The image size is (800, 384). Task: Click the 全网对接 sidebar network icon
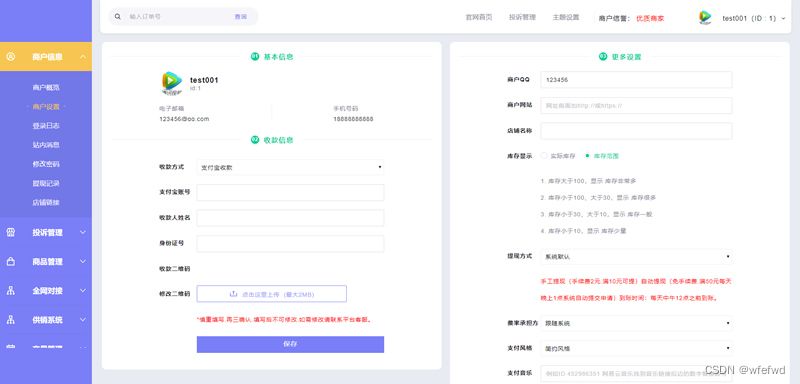(11, 291)
